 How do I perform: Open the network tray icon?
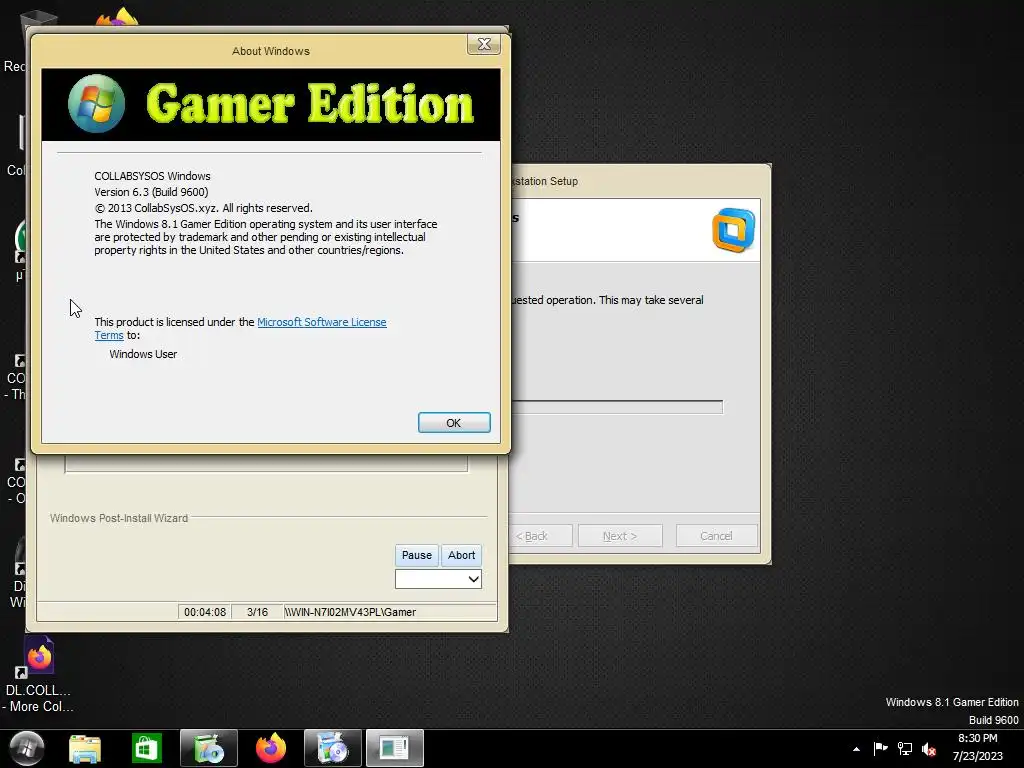(904, 748)
